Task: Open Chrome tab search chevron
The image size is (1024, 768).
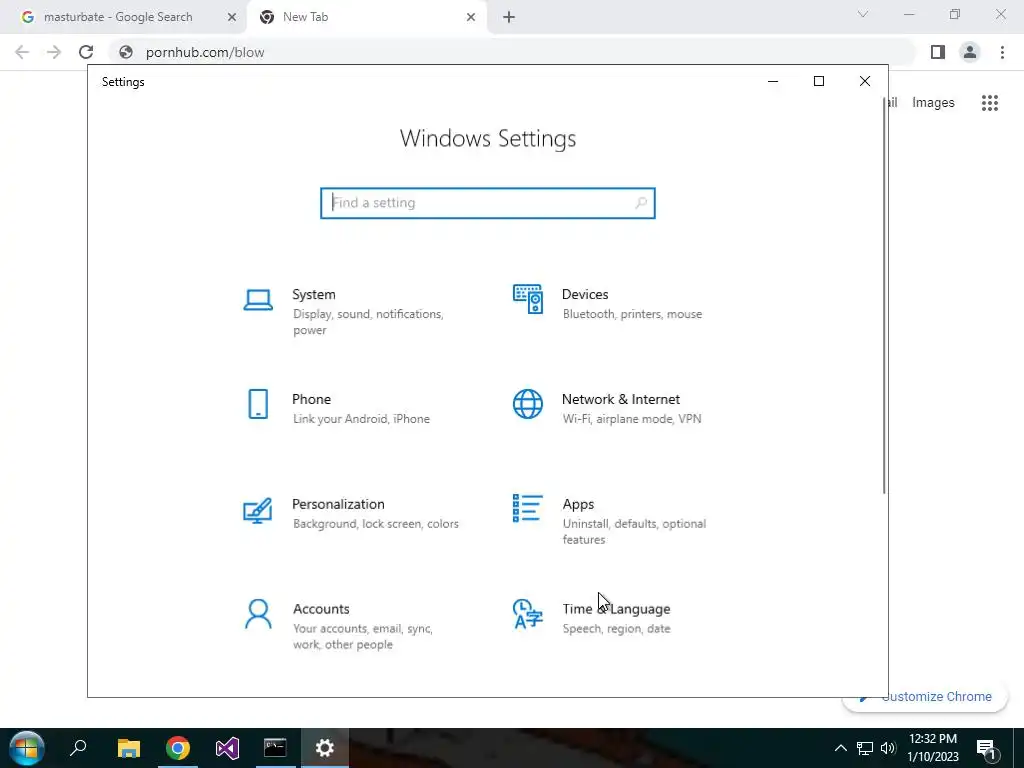Action: pos(863,14)
